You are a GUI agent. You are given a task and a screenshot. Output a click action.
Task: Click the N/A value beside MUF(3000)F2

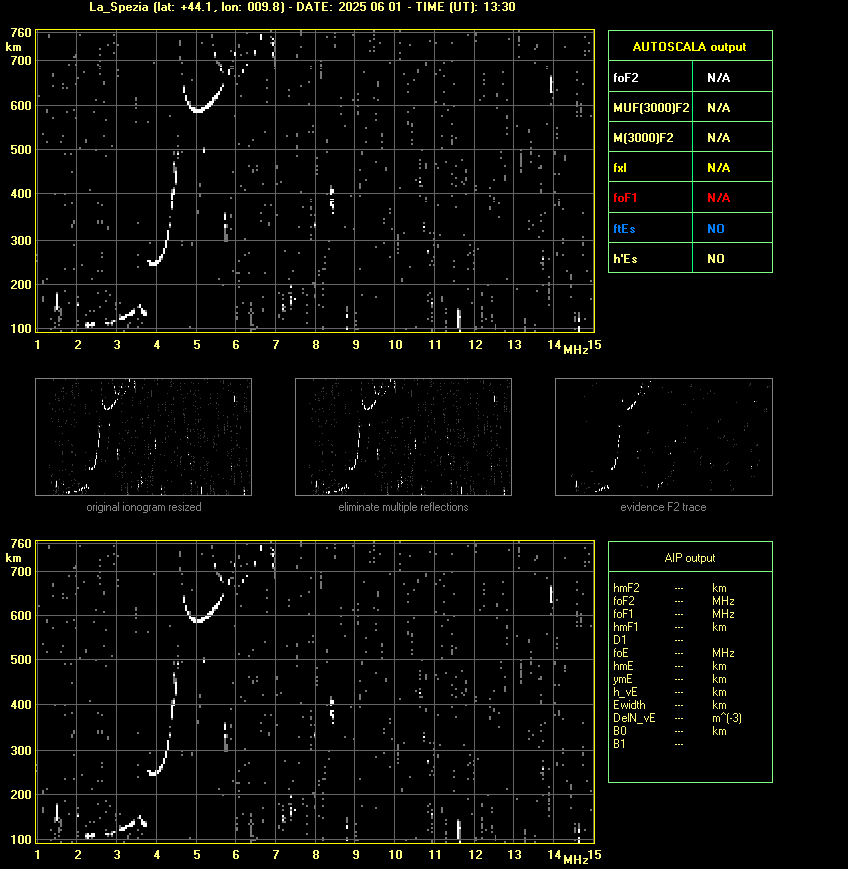point(718,108)
